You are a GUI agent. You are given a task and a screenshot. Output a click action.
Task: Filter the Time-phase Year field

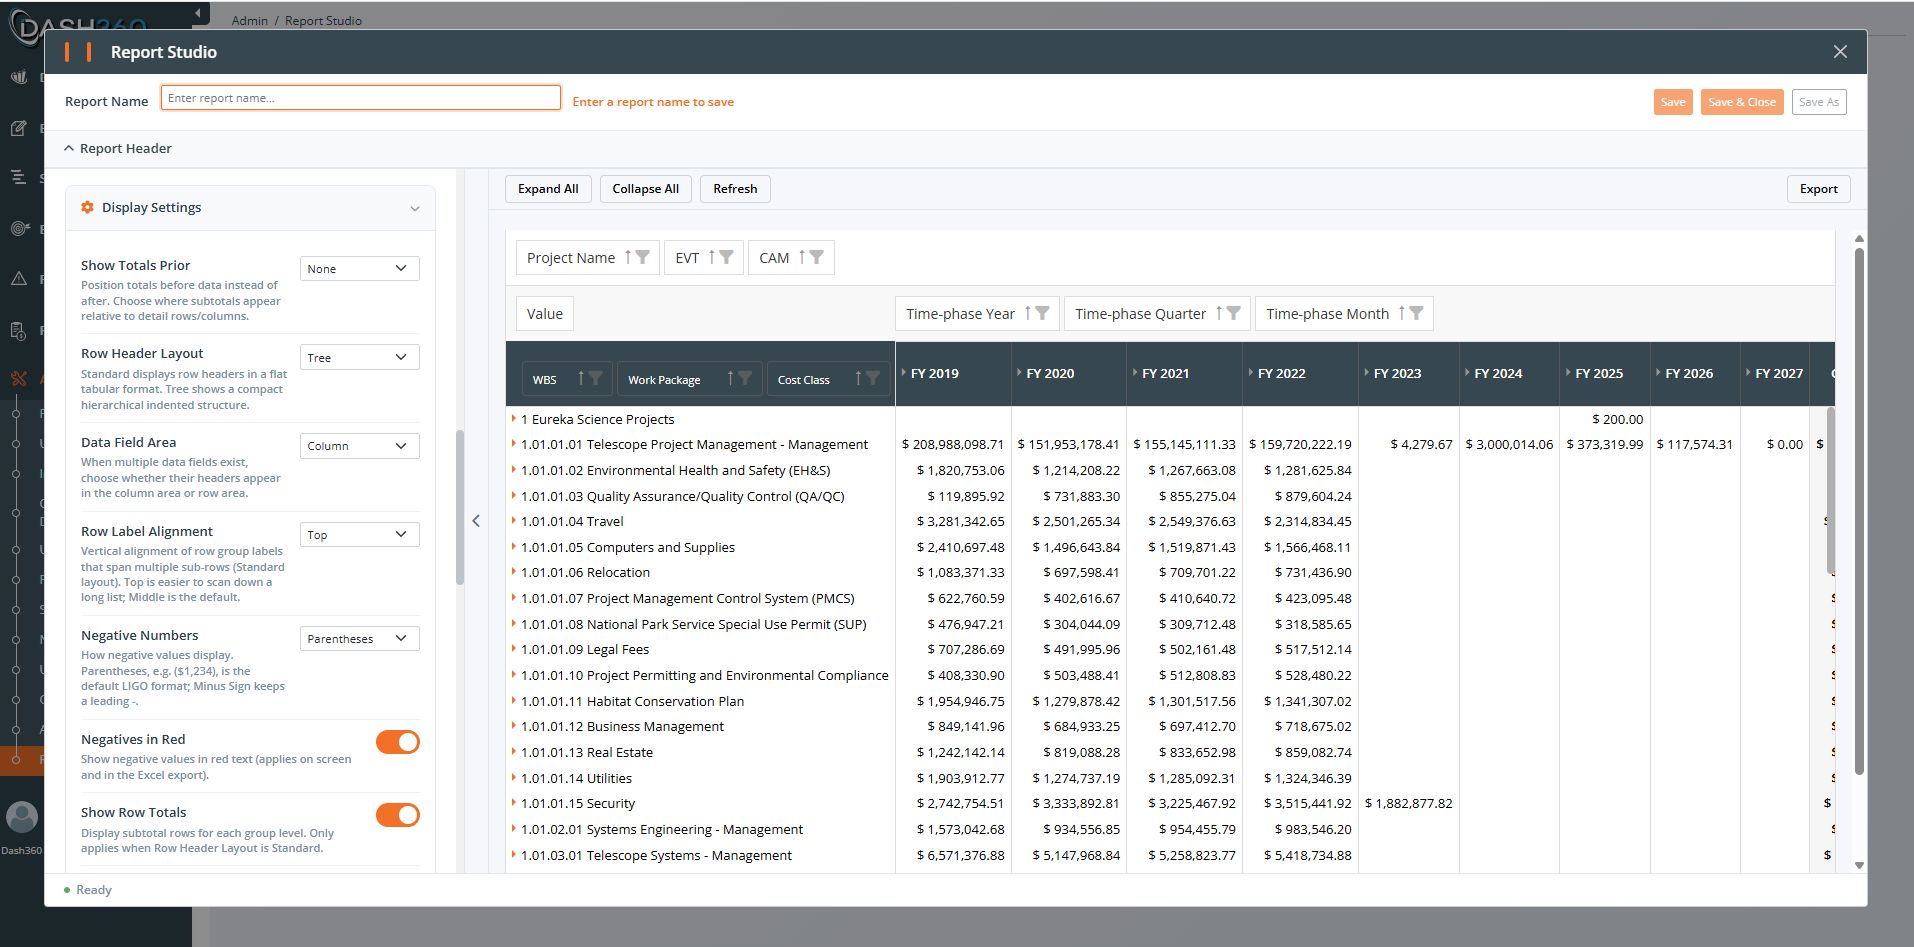click(1042, 313)
